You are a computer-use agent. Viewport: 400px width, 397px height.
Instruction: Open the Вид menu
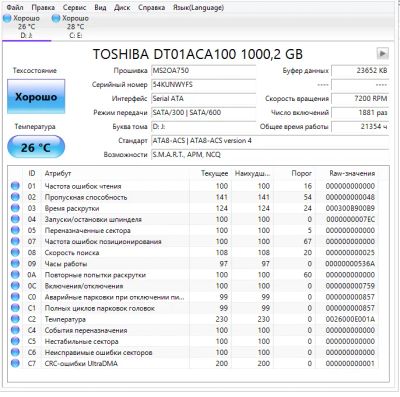(x=100, y=7)
